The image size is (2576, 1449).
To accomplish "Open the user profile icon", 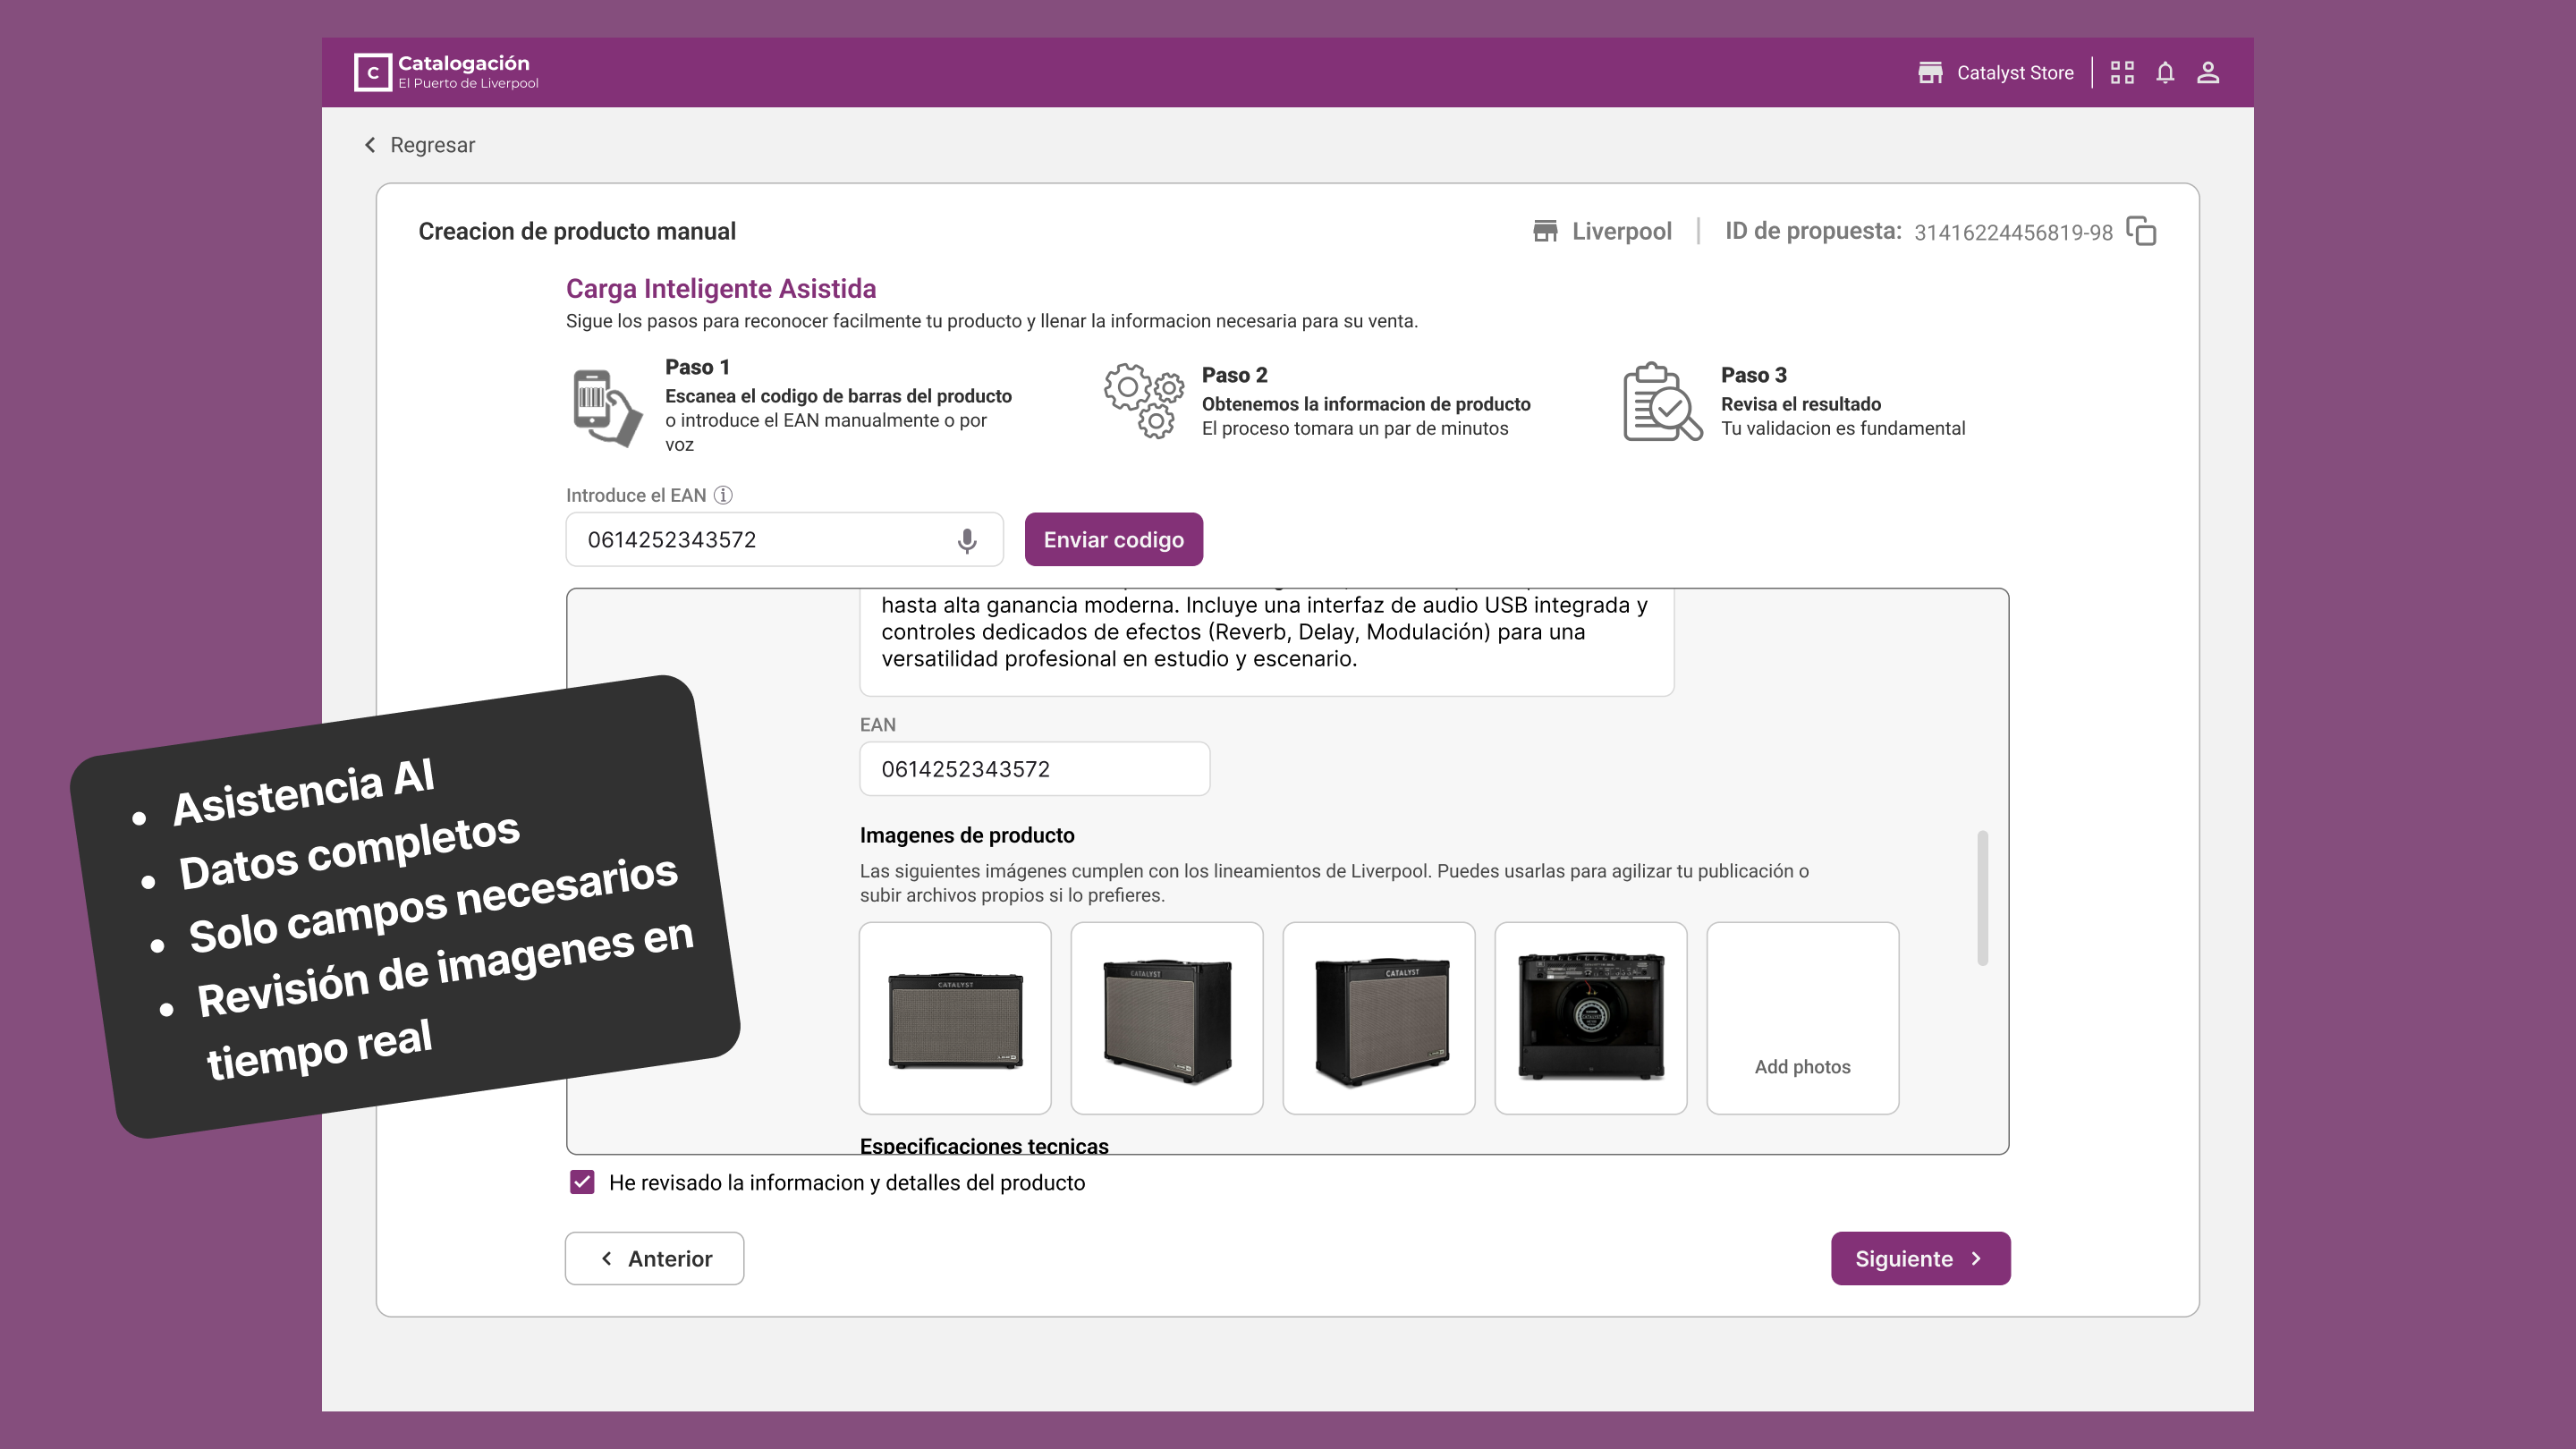I will pyautogui.click(x=2208, y=73).
